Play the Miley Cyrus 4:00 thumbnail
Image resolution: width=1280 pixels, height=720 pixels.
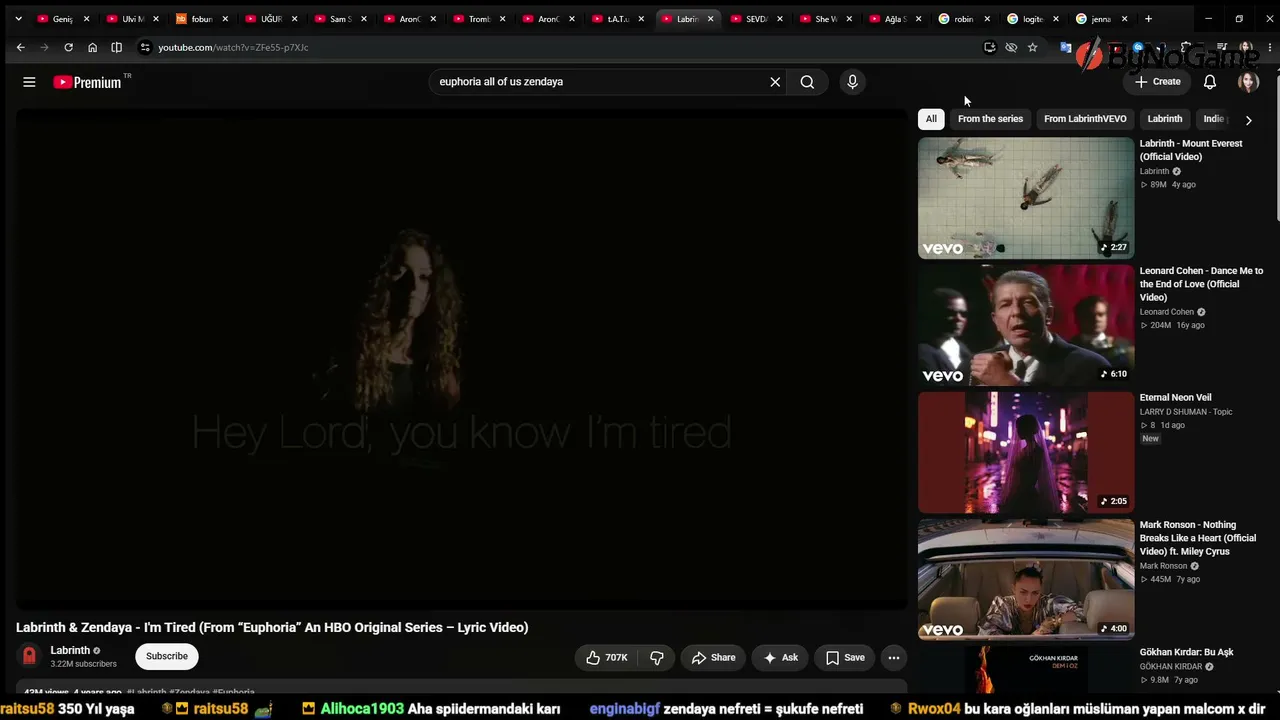(x=1026, y=579)
